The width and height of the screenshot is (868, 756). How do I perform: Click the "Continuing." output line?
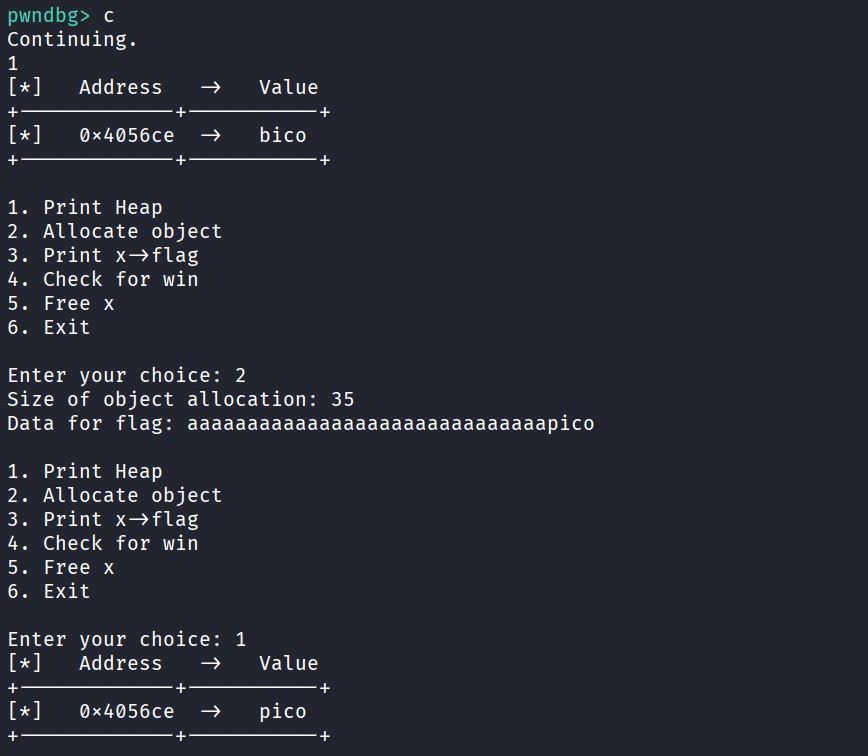[72, 40]
